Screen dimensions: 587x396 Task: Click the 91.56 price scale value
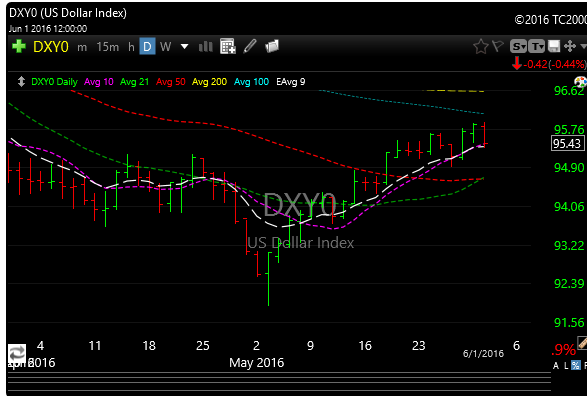569,323
